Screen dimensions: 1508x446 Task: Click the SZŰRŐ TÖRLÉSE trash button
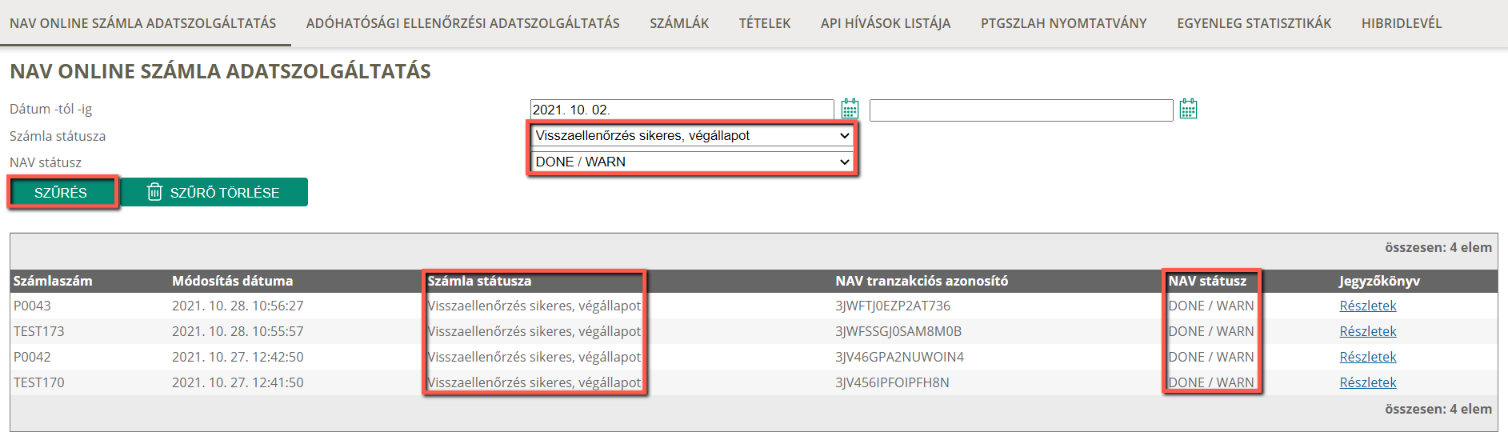pos(214,192)
